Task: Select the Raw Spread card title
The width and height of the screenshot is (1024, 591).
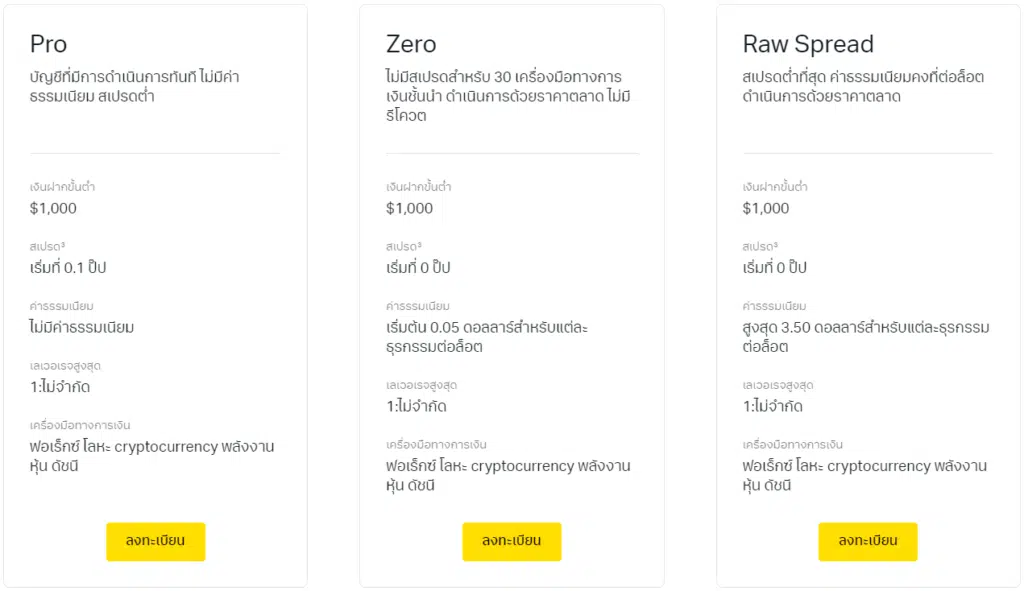Action: point(808,44)
